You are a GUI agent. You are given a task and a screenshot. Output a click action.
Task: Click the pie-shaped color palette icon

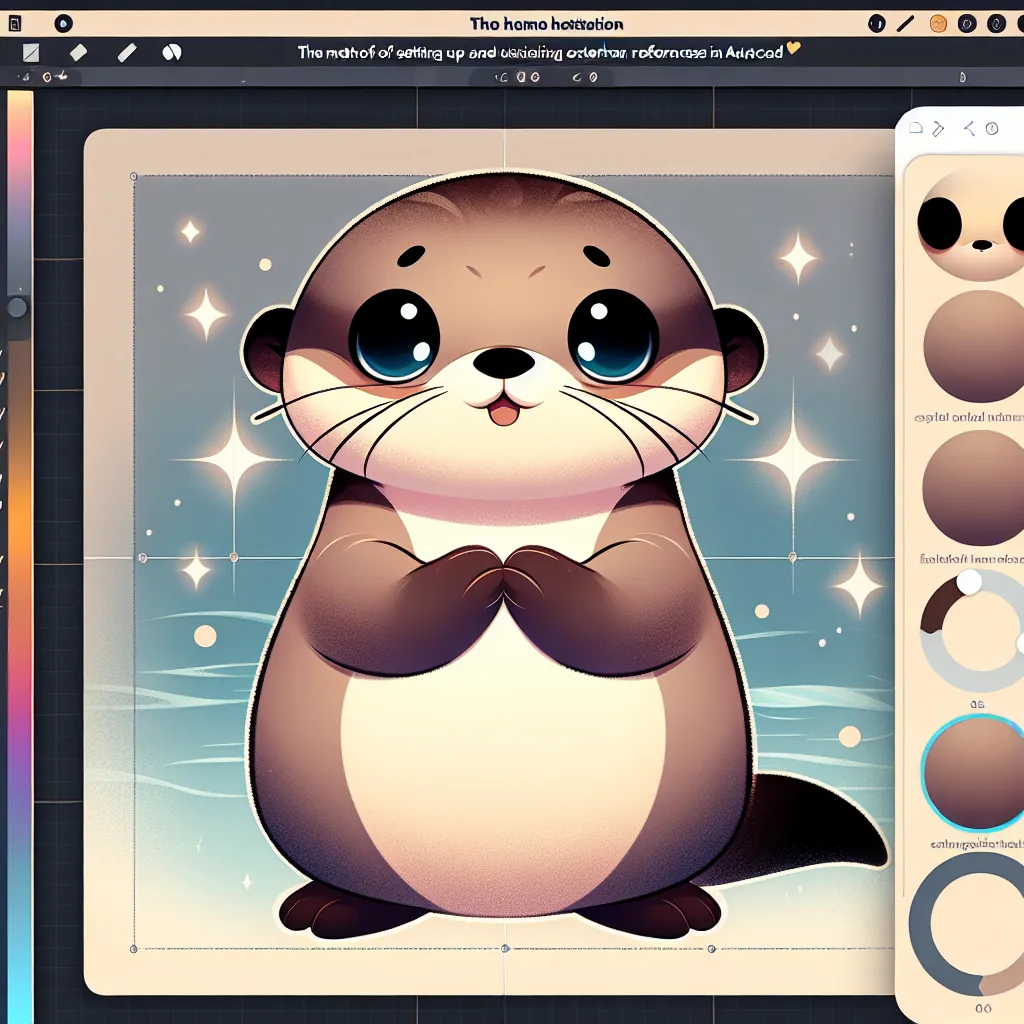coord(171,53)
